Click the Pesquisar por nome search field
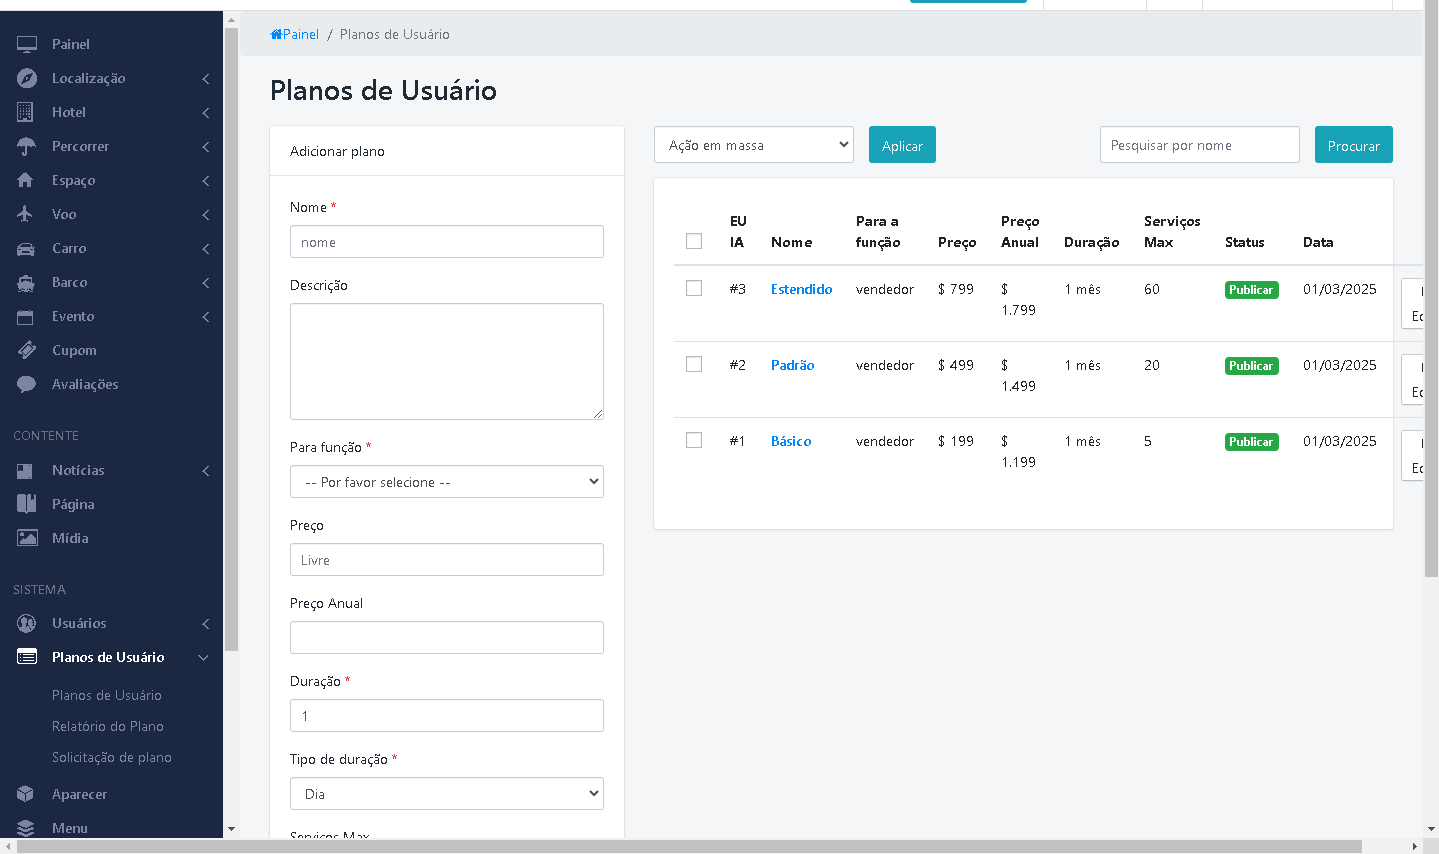The height and width of the screenshot is (854, 1439). 1199,145
